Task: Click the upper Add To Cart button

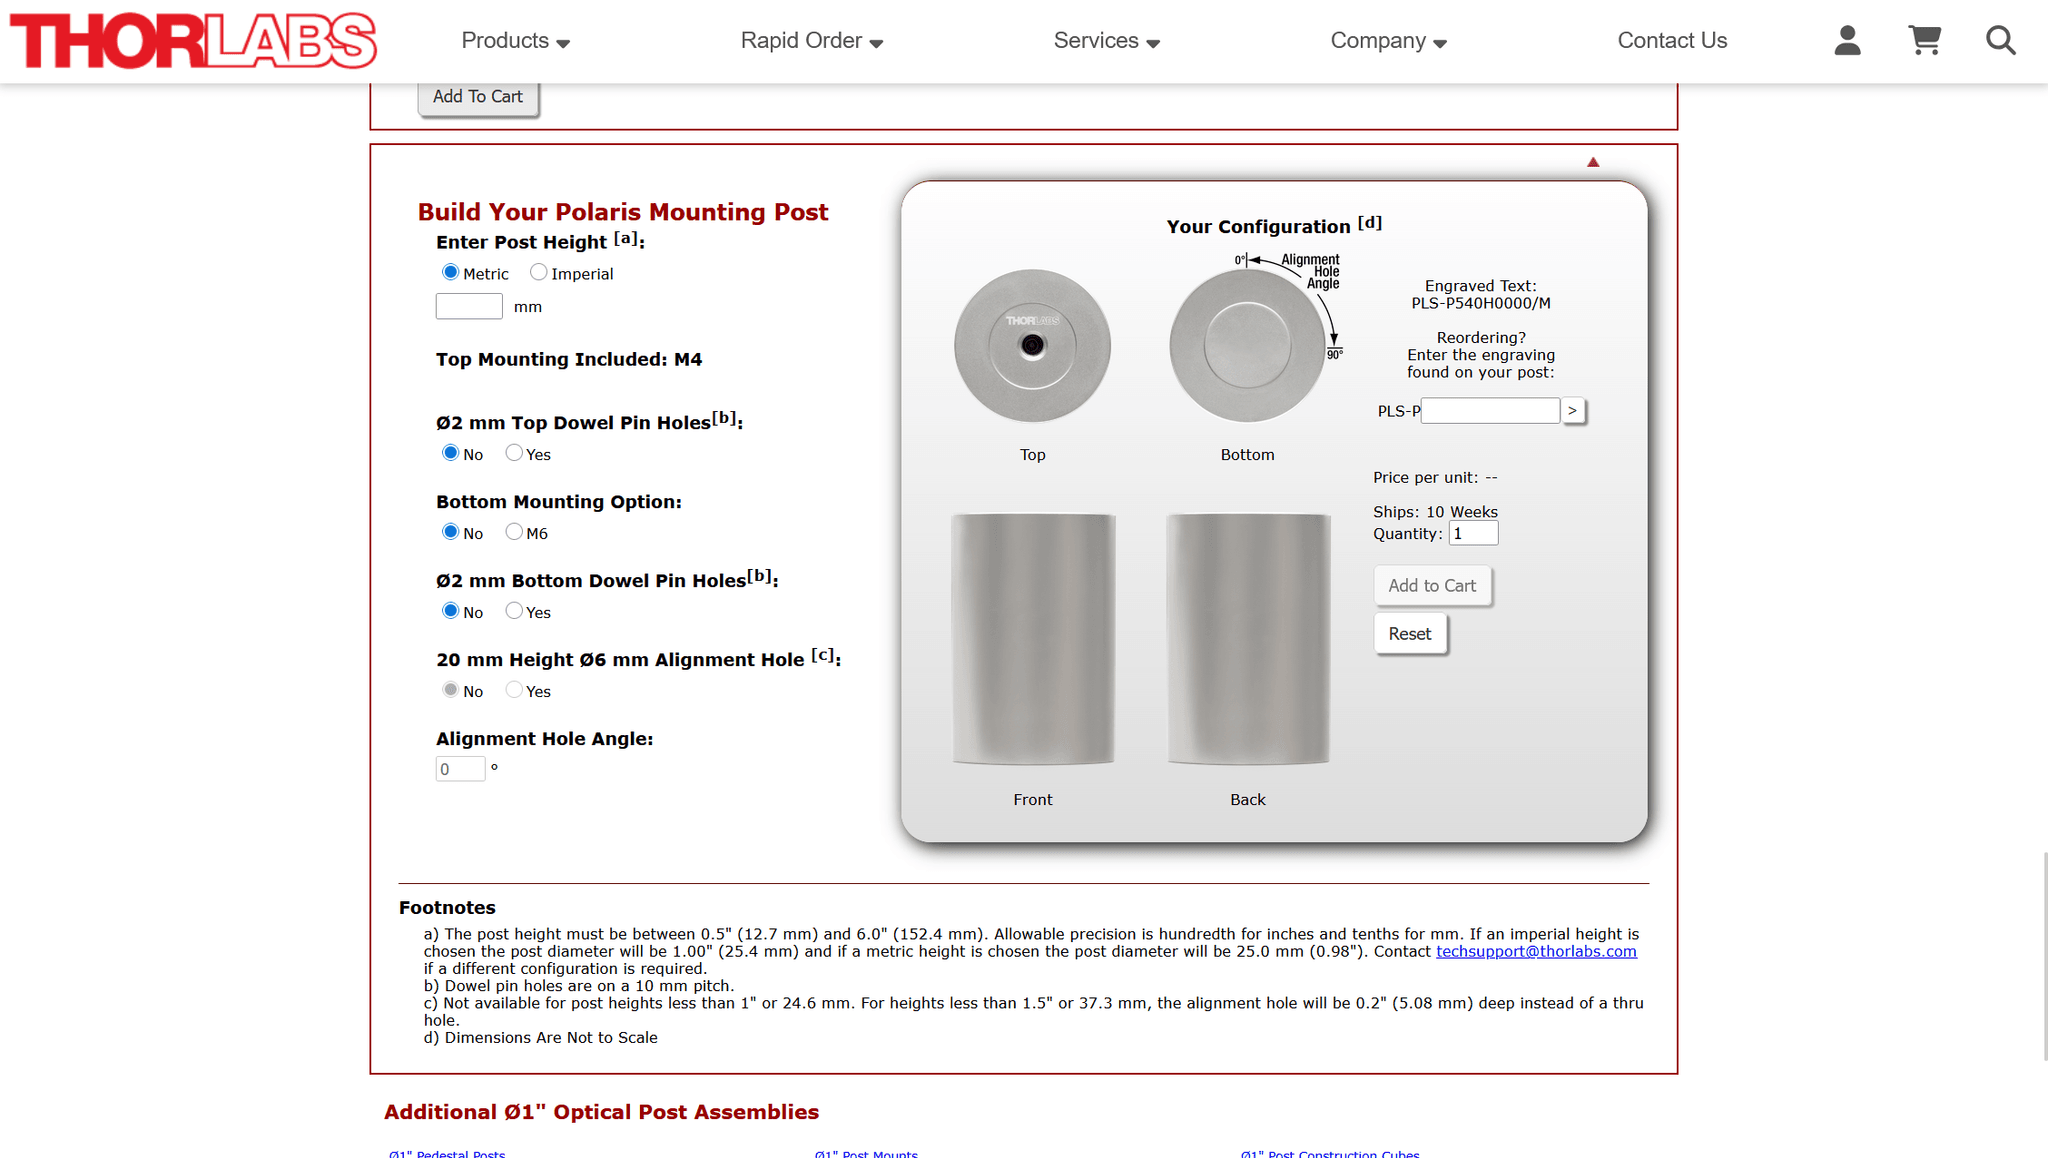Action: pyautogui.click(x=478, y=97)
